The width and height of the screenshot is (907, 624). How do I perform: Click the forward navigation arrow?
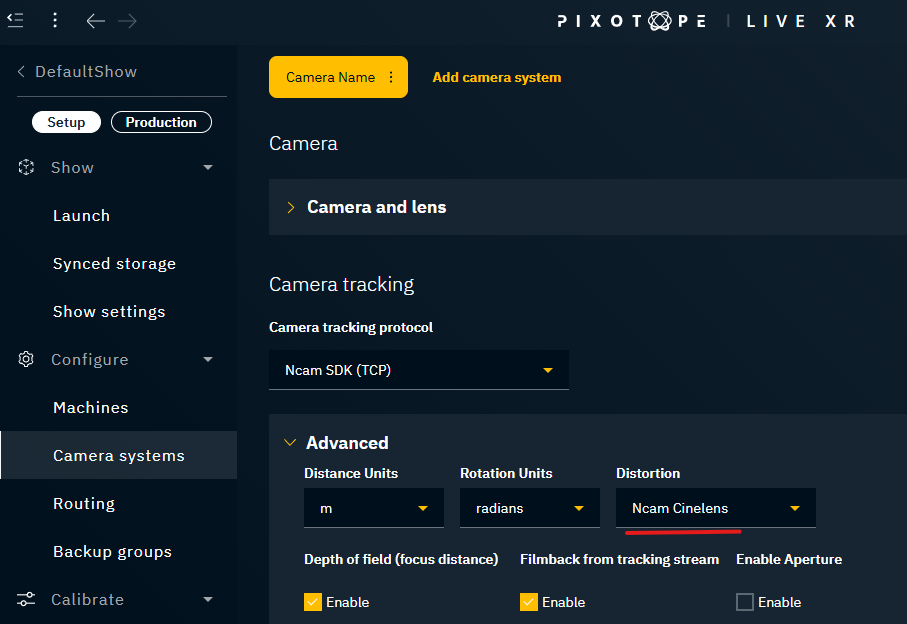tap(127, 20)
